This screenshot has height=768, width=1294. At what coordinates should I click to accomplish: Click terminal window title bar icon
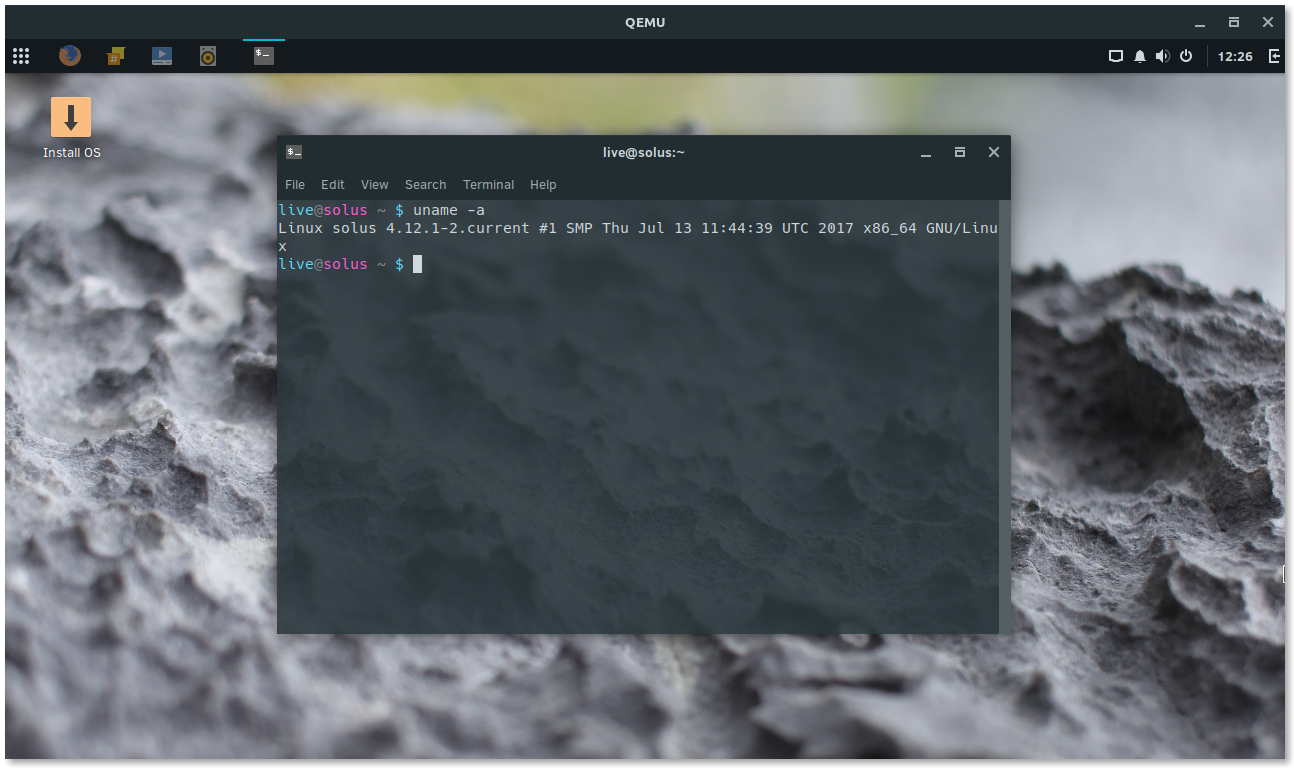[294, 152]
